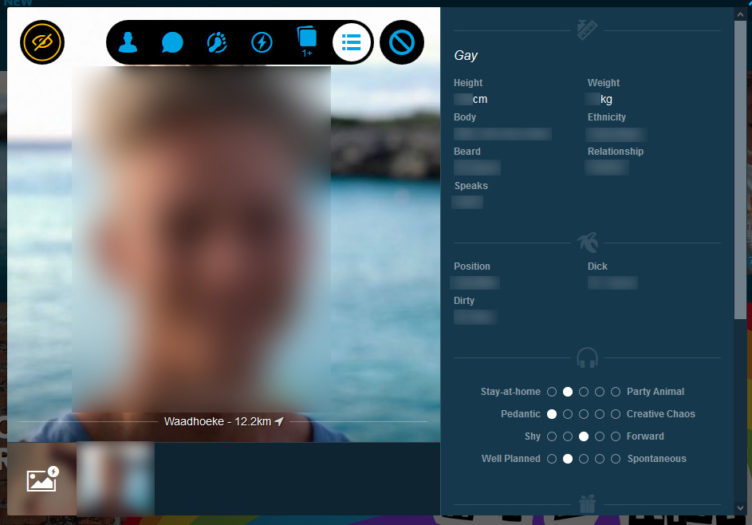Viewport: 752px width, 525px height.
Task: Click the vertical scrollbar thumb
Action: click(740, 170)
